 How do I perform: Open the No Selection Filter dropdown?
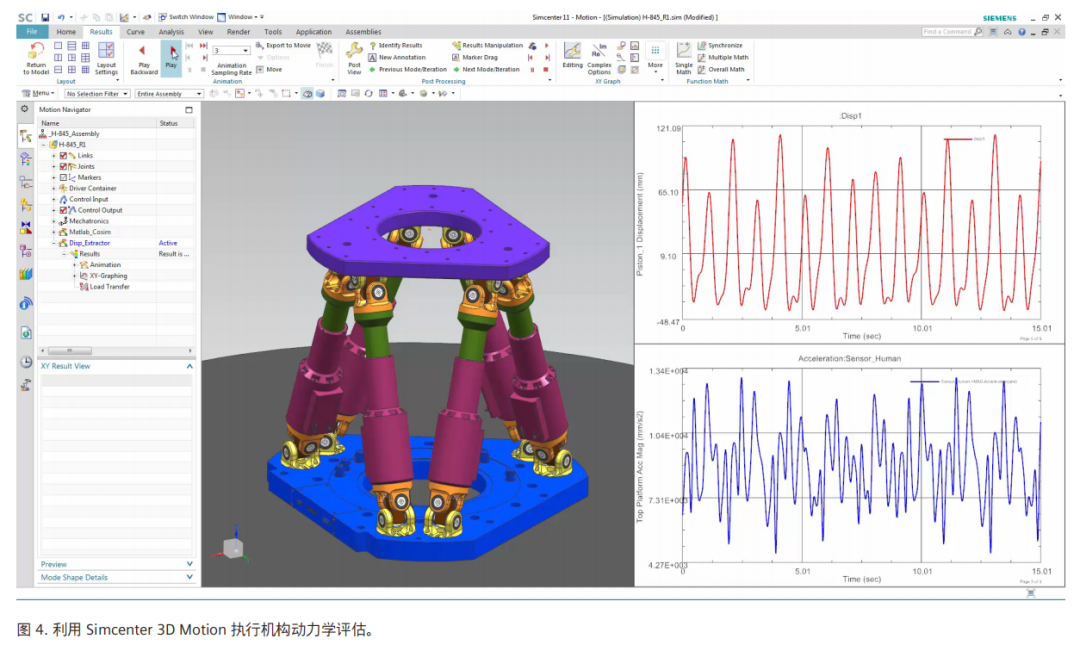click(97, 94)
